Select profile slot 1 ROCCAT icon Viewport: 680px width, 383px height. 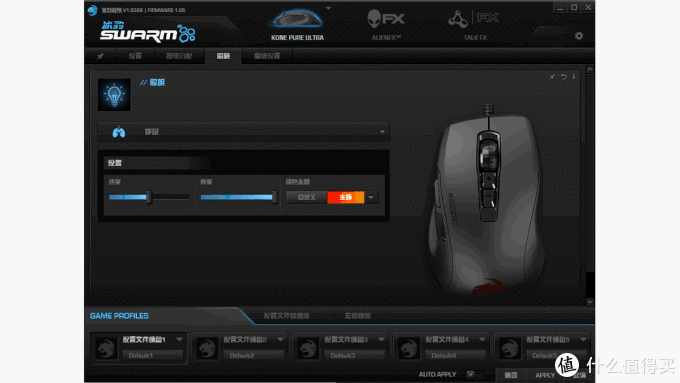pos(106,348)
